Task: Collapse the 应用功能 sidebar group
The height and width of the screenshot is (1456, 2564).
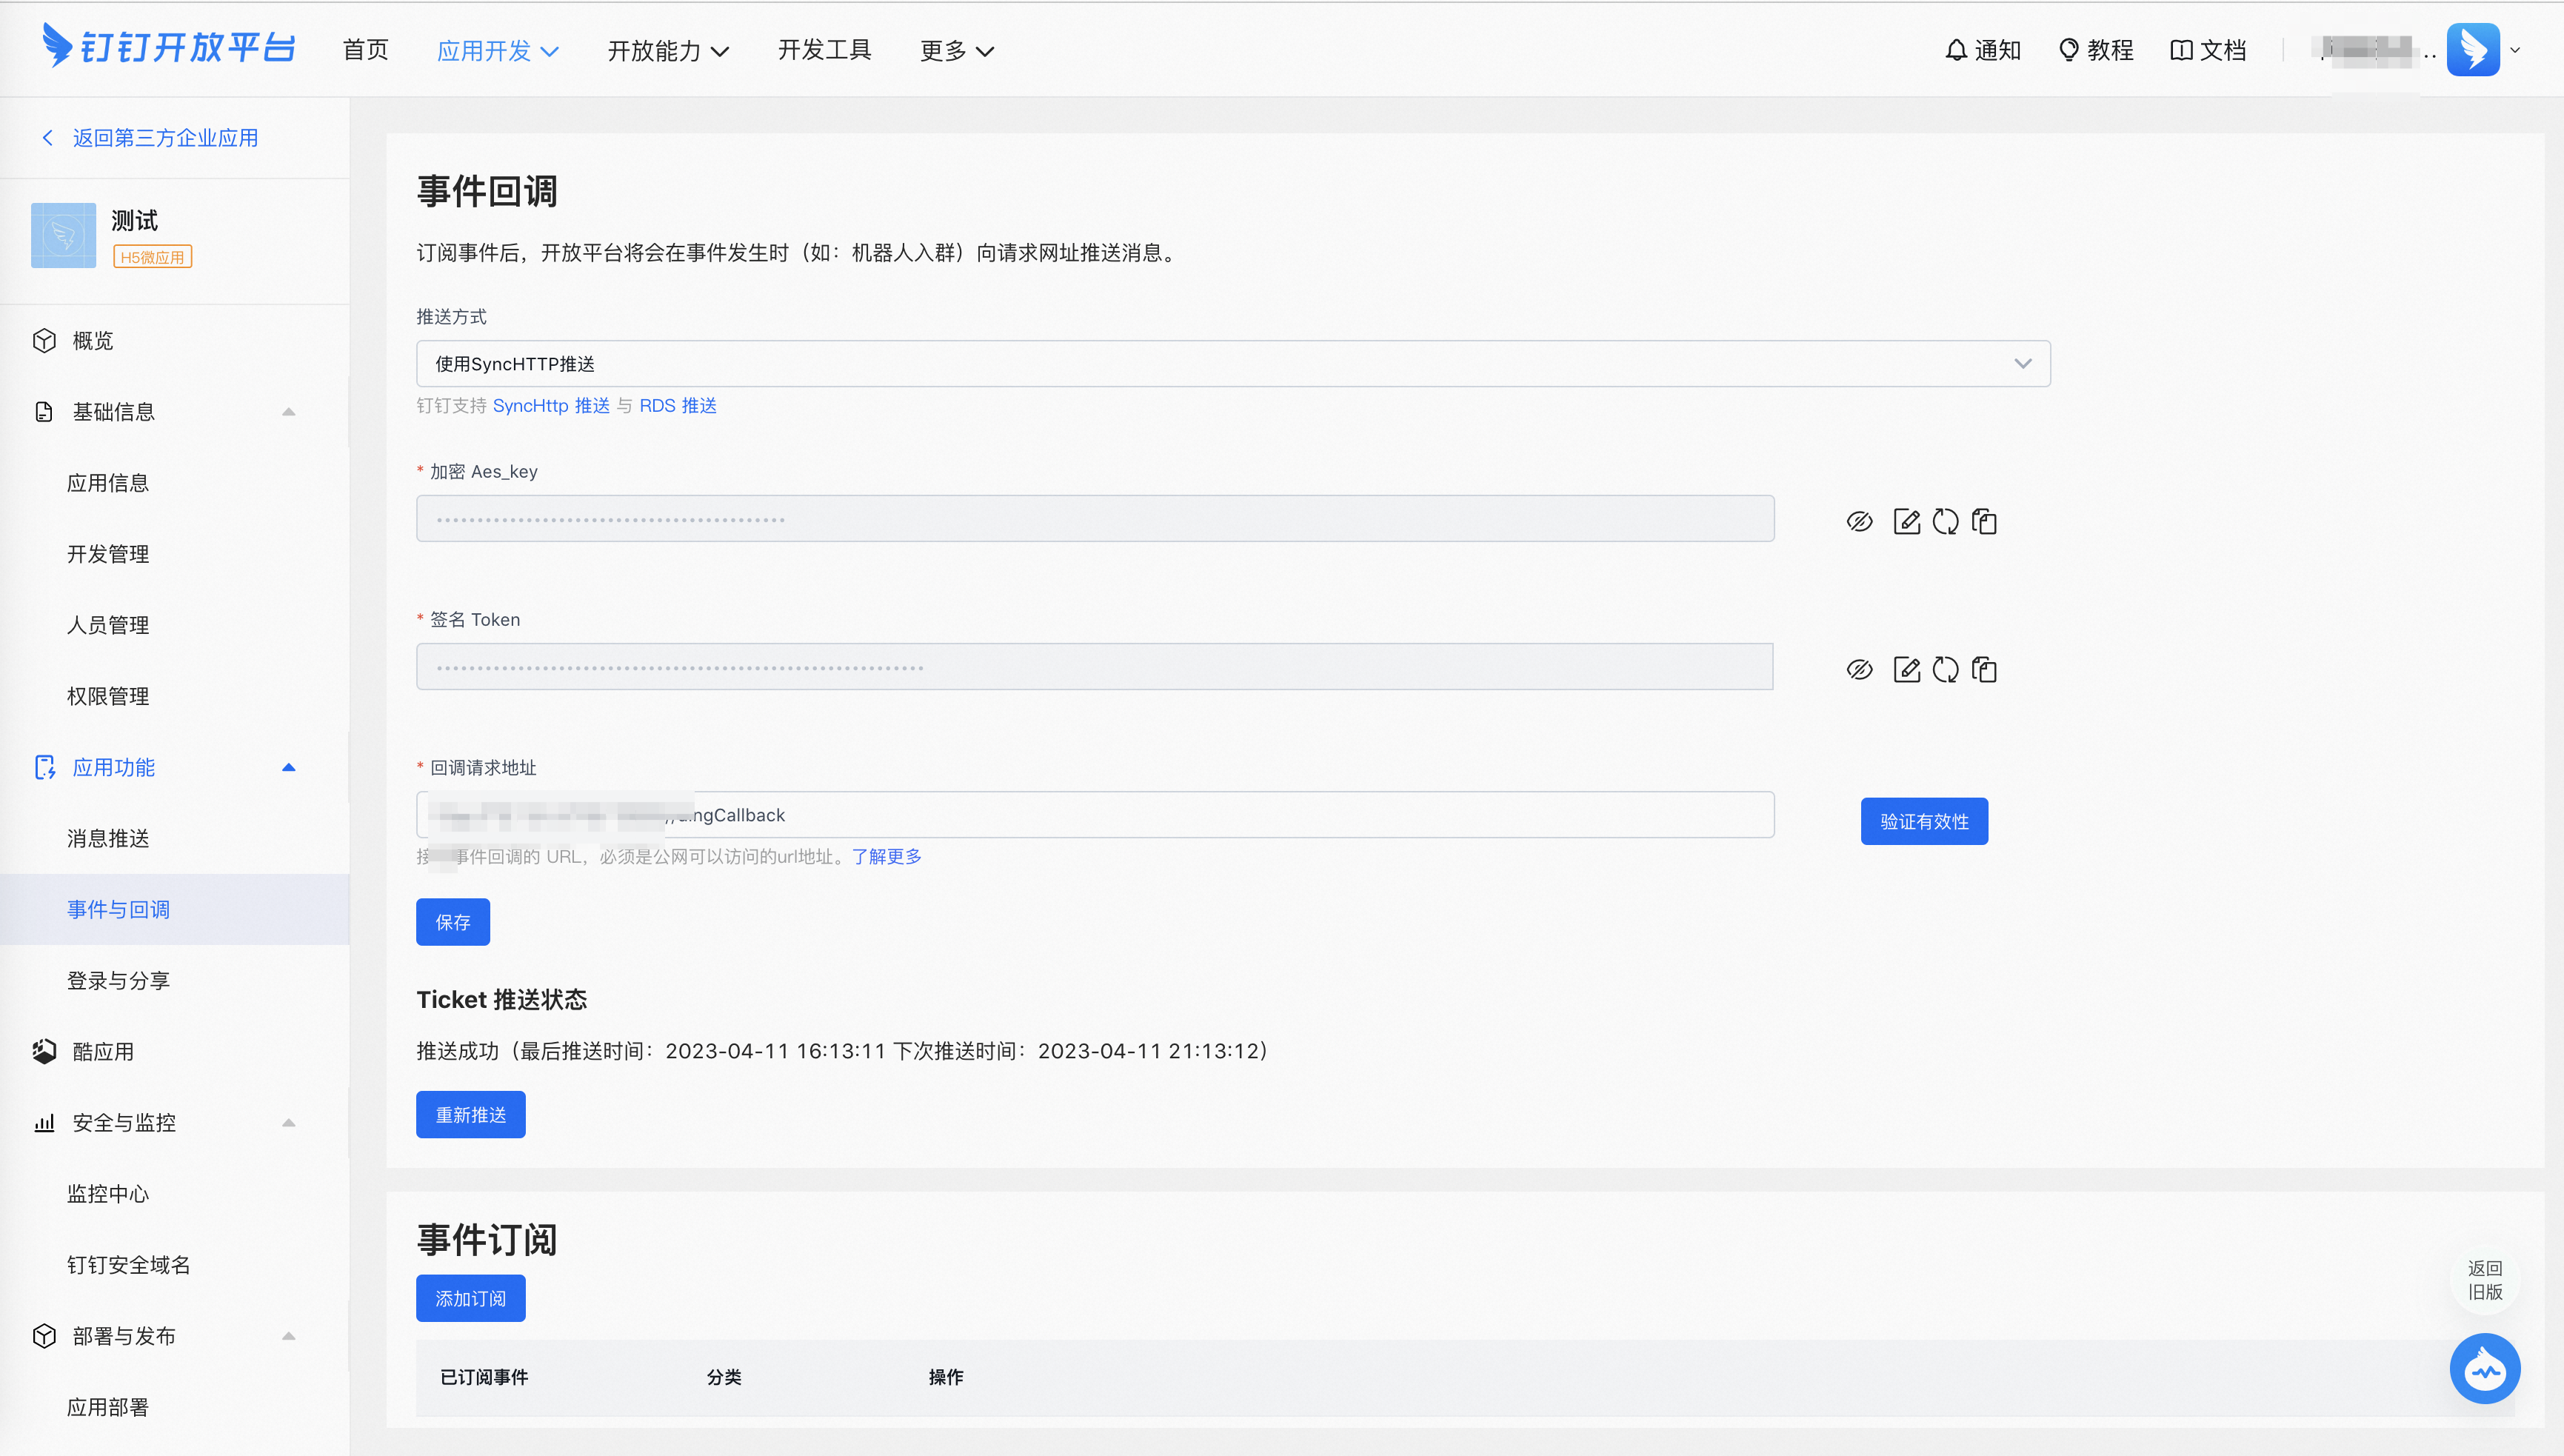Action: coord(288,768)
